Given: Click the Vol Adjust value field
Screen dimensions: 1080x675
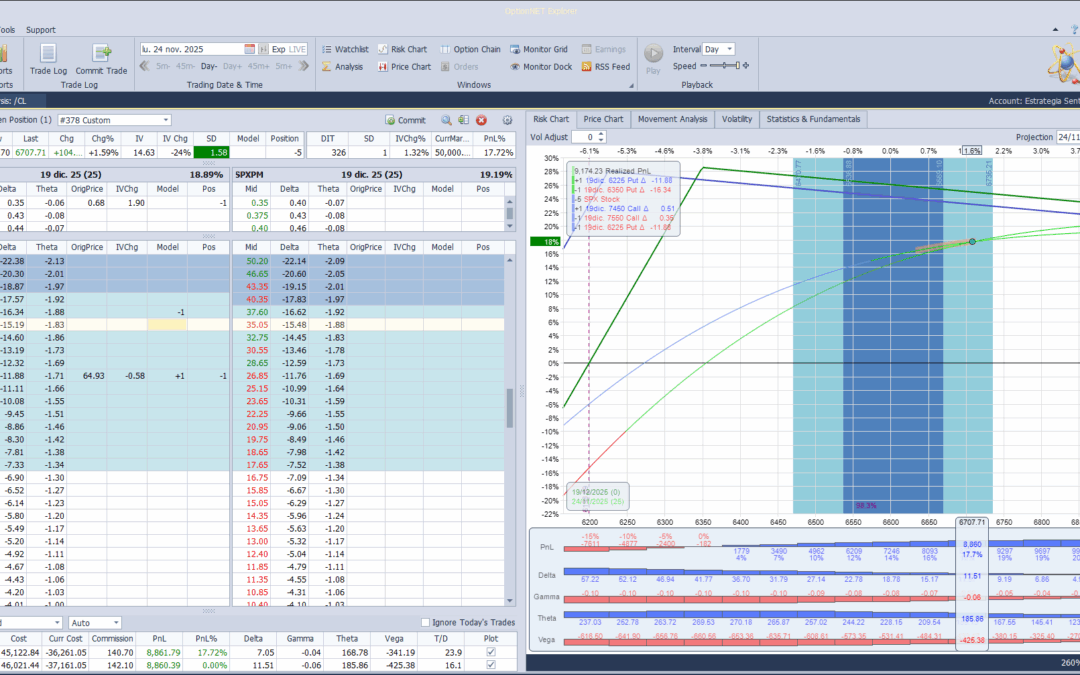Looking at the screenshot, I should click(x=584, y=137).
